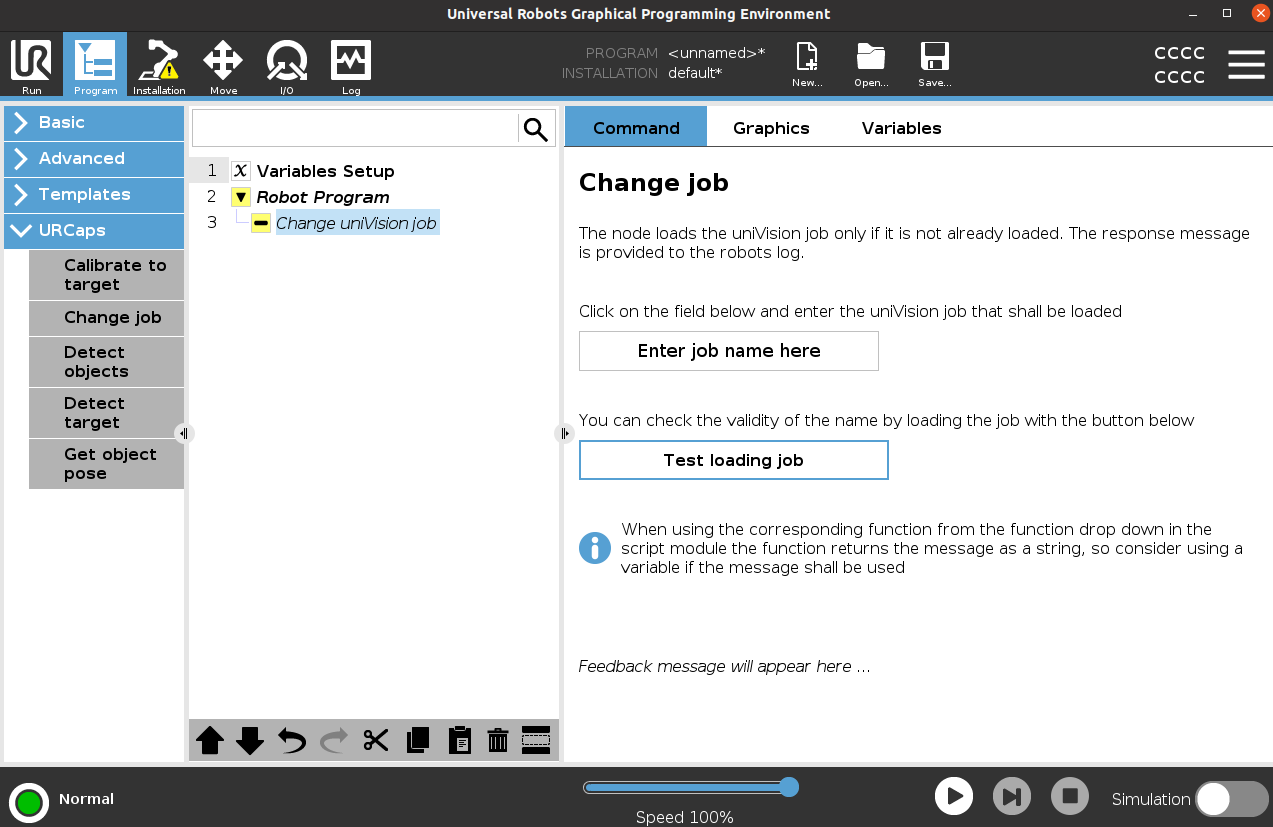This screenshot has width=1273, height=827.
Task: Switch to the Variables tab
Action: point(902,128)
